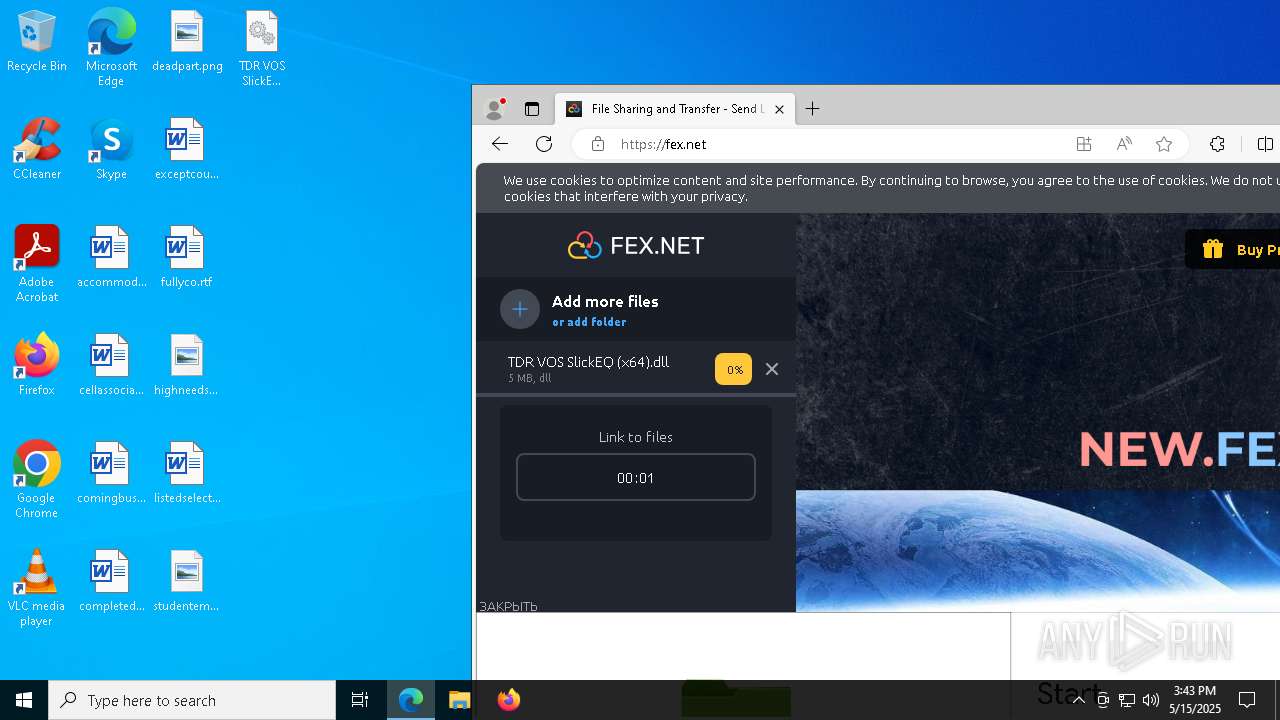Click the TDR VOS SlickEQ (x64).dll file name
1280x720 pixels.
click(588, 362)
